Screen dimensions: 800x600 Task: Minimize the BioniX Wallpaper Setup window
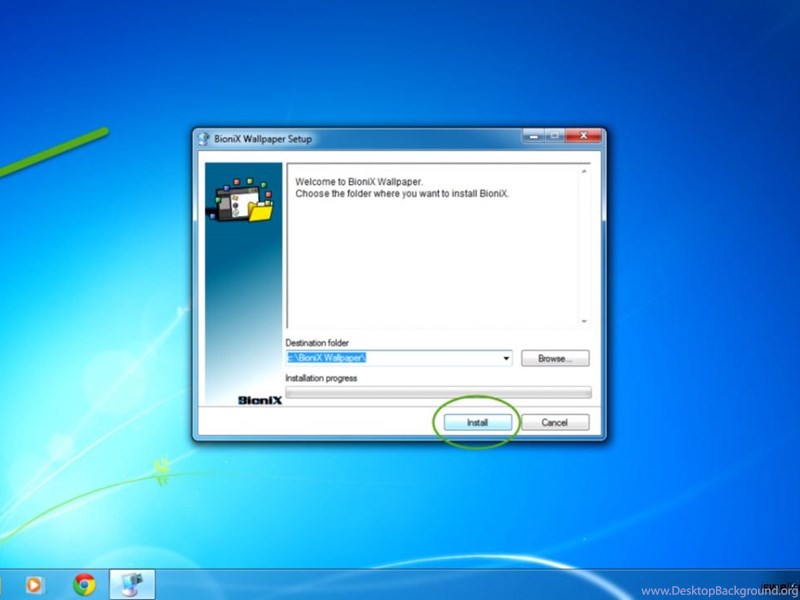click(534, 136)
